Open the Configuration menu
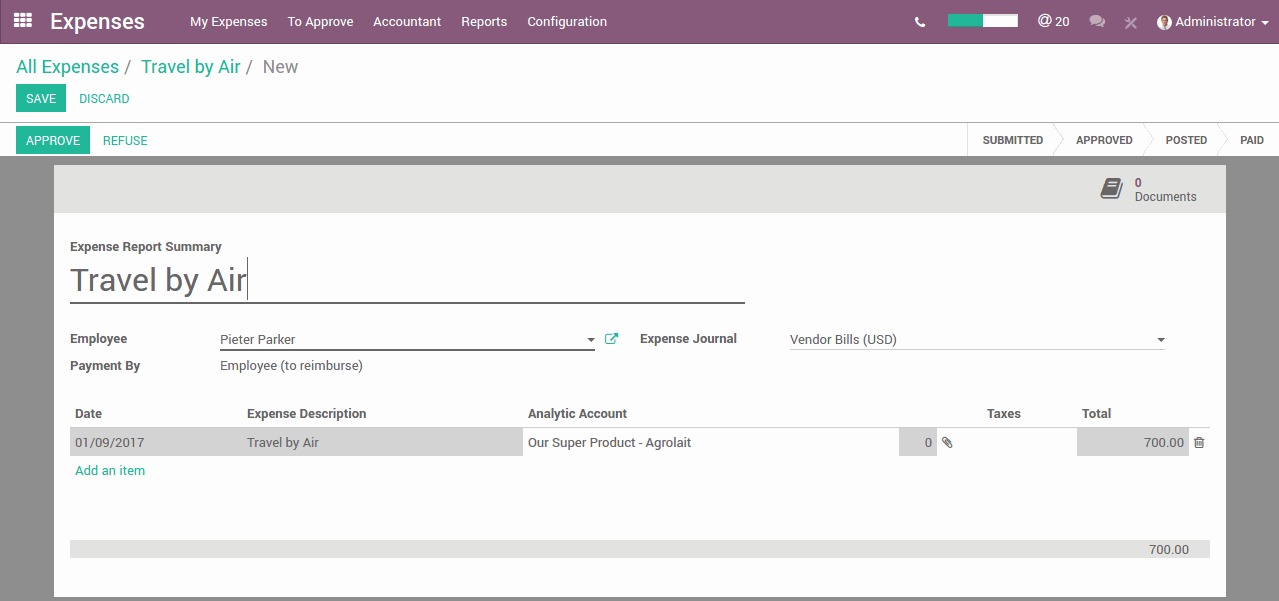The height and width of the screenshot is (601, 1279). tap(567, 22)
